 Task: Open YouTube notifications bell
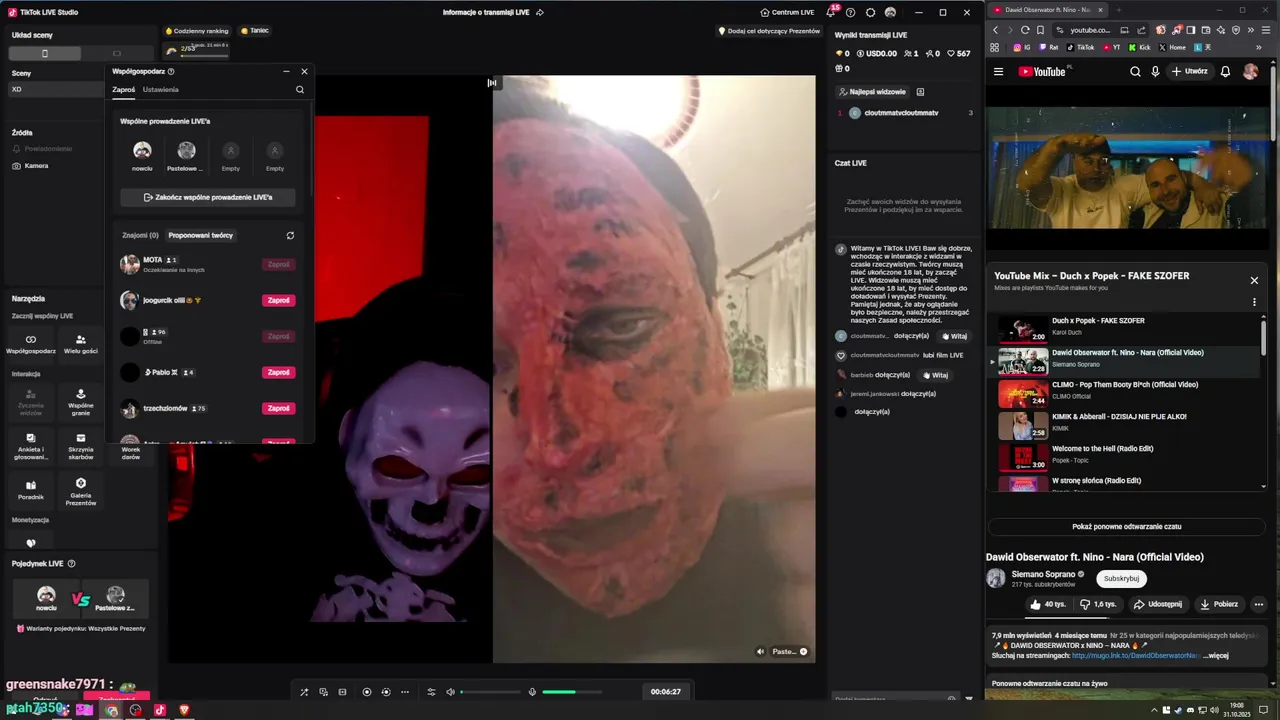(x=1225, y=71)
